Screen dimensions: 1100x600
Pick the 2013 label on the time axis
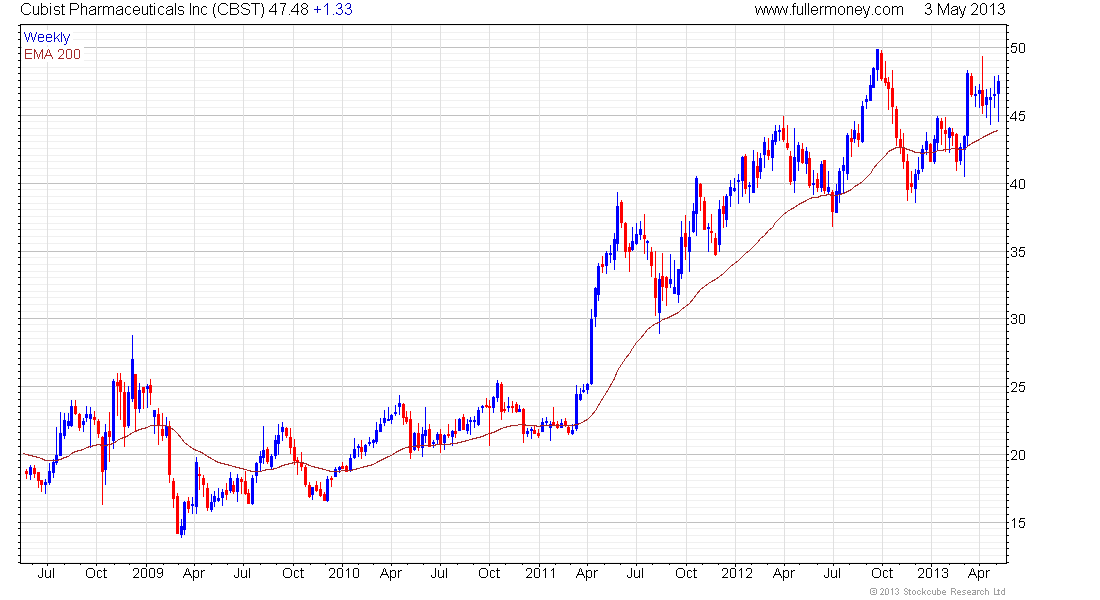pyautogui.click(x=932, y=574)
